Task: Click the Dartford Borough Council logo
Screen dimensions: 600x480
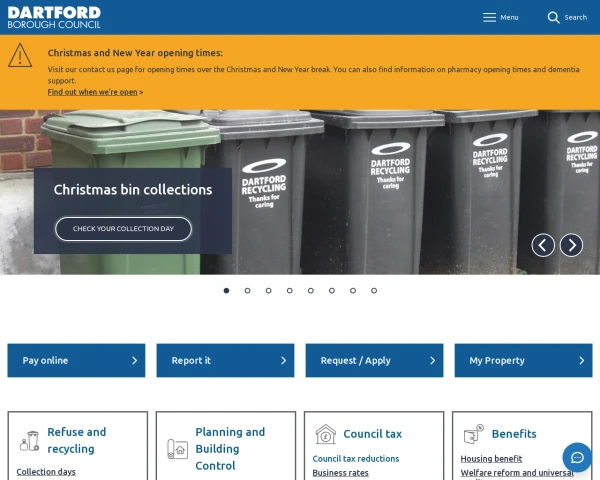Action: tap(54, 17)
